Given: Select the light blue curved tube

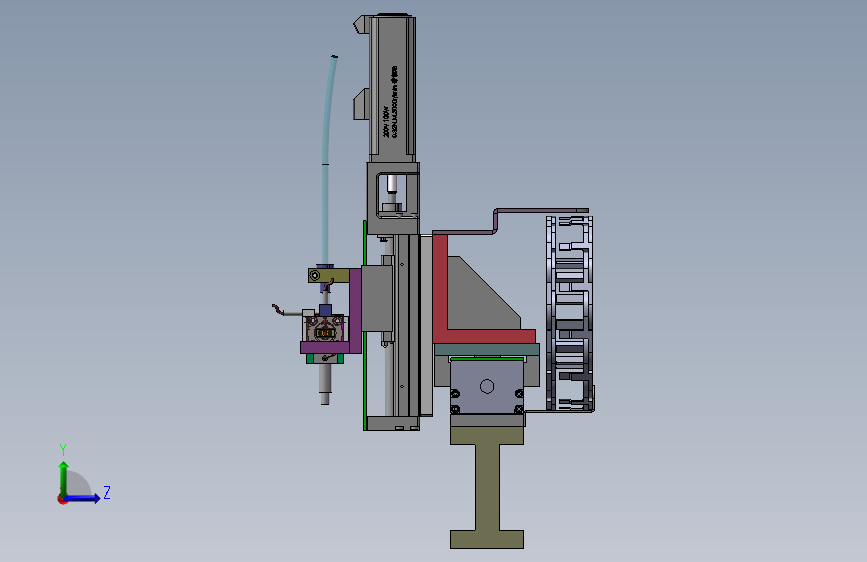Looking at the screenshot, I should pos(328,160).
